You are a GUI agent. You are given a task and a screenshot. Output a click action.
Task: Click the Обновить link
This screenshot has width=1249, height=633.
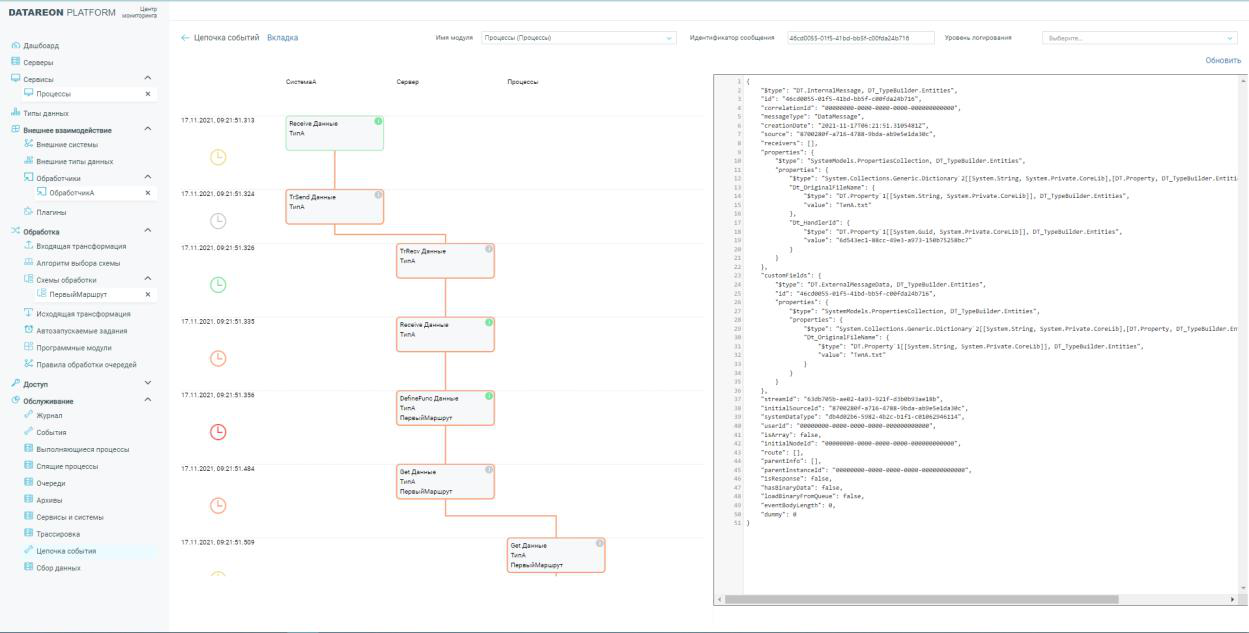click(1223, 60)
